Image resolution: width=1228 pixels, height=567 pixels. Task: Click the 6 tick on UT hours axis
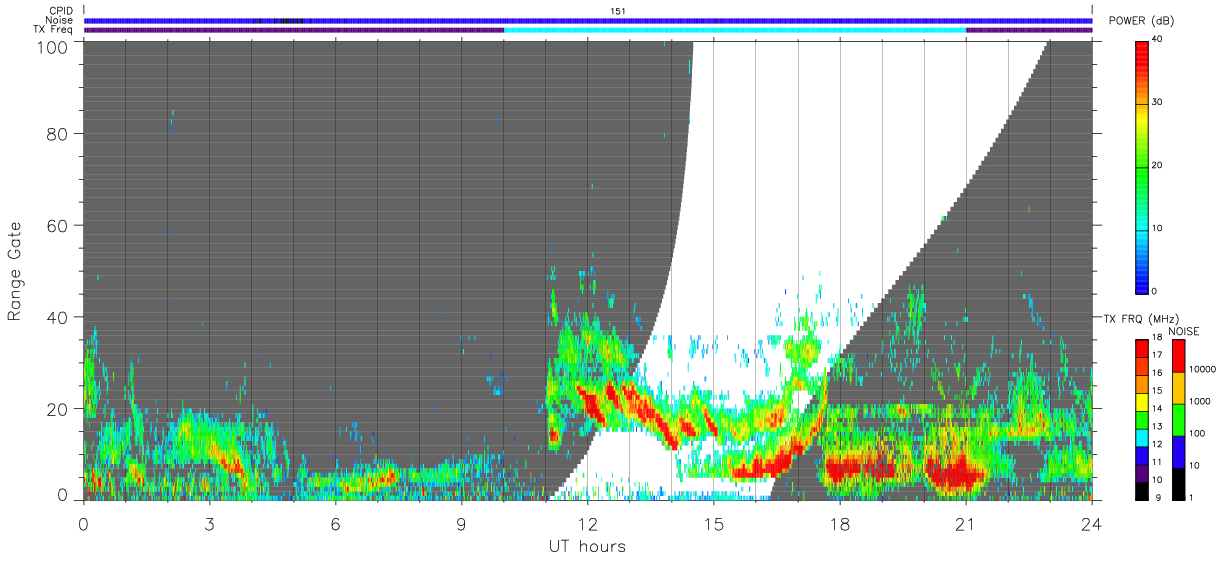pyautogui.click(x=335, y=523)
